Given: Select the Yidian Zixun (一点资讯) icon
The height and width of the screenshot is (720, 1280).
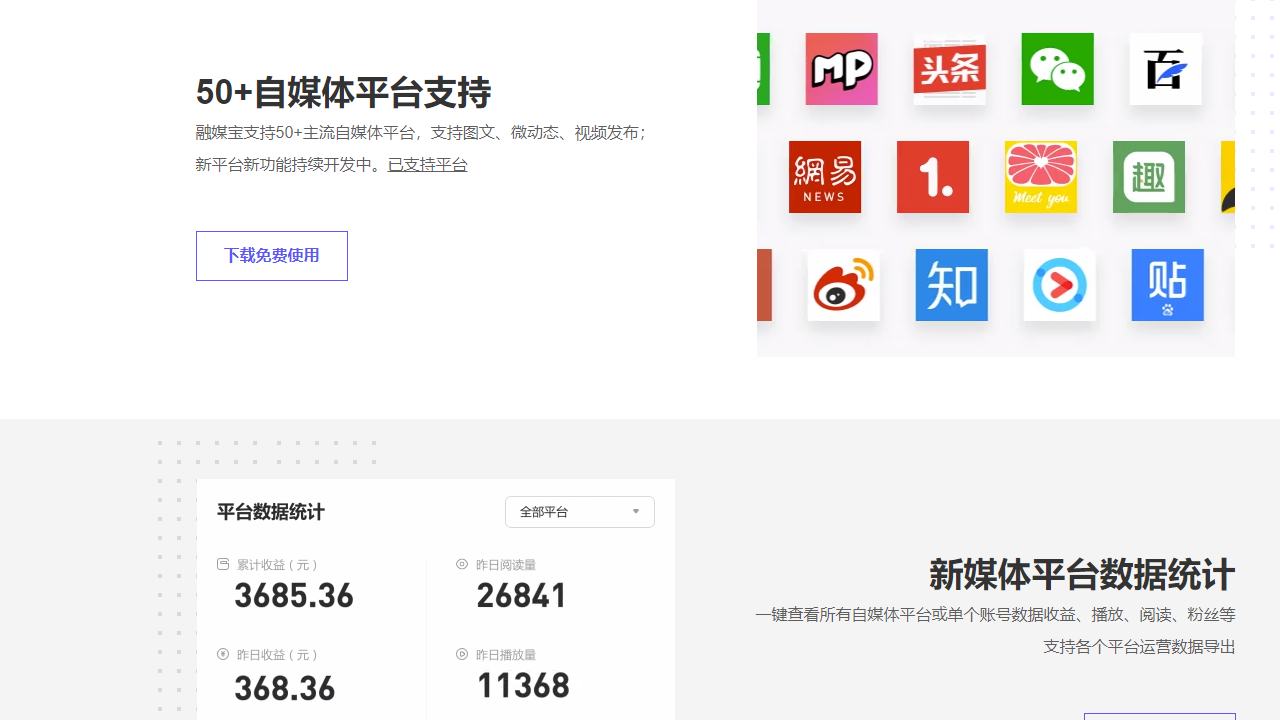Looking at the screenshot, I should [x=933, y=177].
